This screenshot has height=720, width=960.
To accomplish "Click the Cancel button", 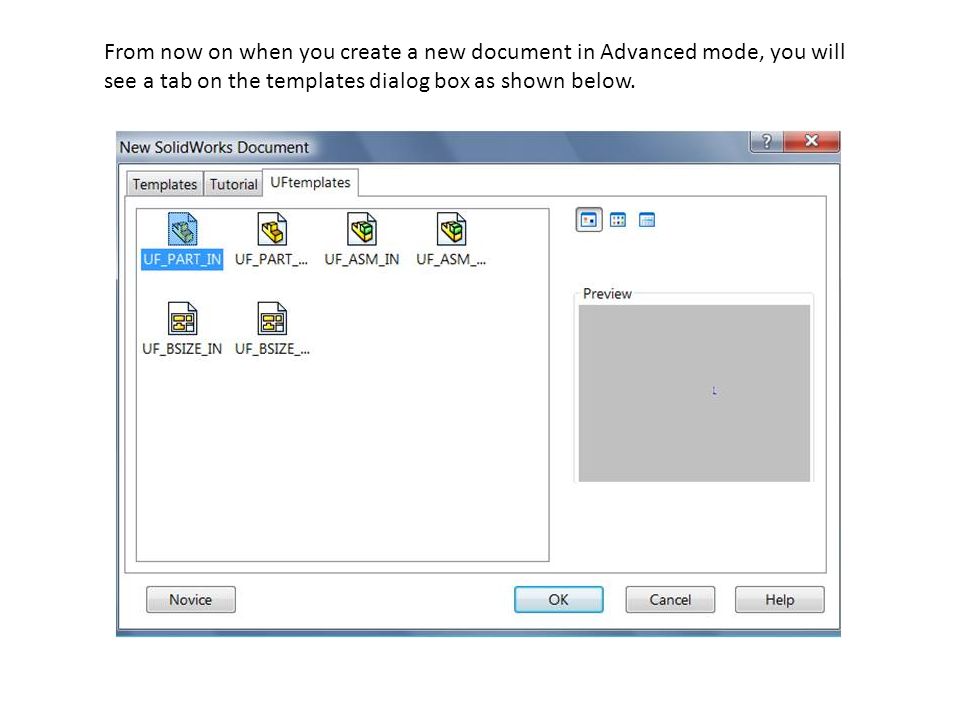I will click(670, 599).
